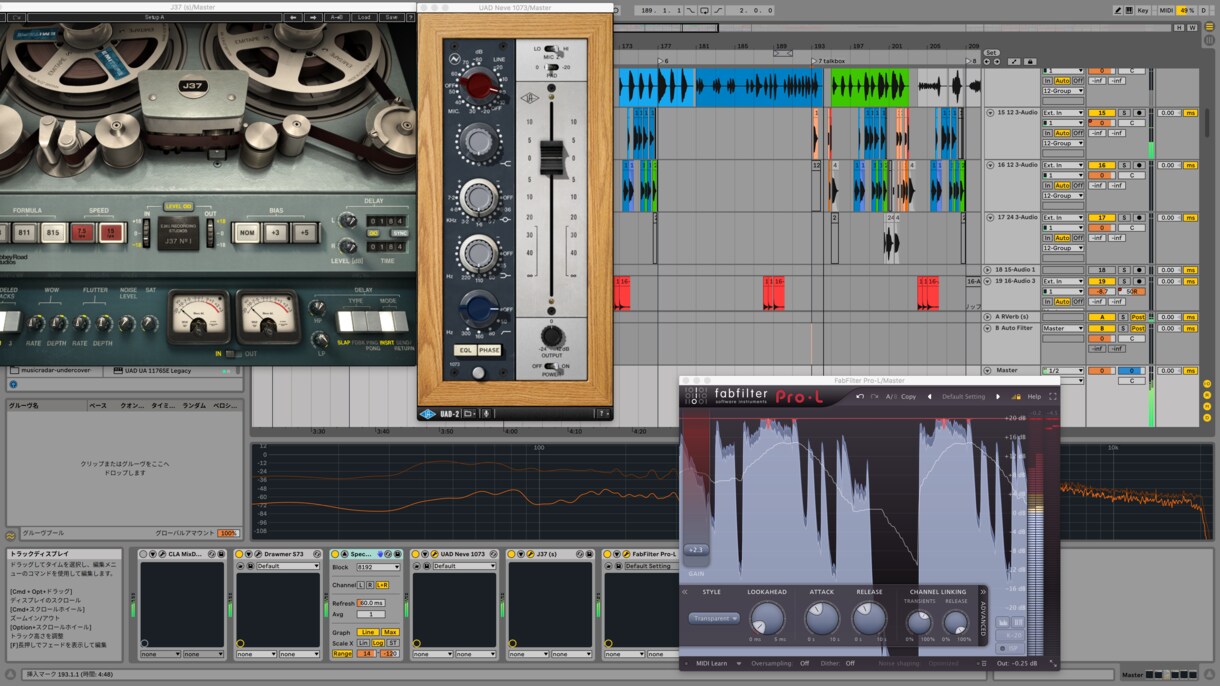
Task: Select the K-20 meter scale button
Action: 1011,635
